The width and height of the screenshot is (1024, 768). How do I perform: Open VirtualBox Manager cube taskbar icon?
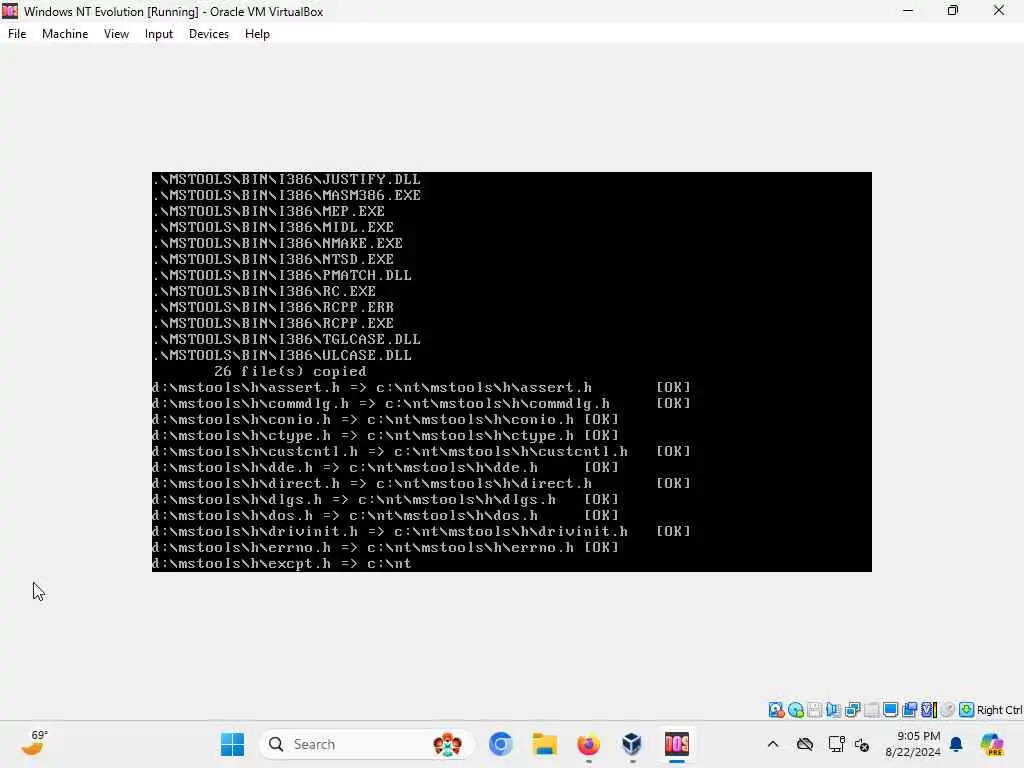632,744
